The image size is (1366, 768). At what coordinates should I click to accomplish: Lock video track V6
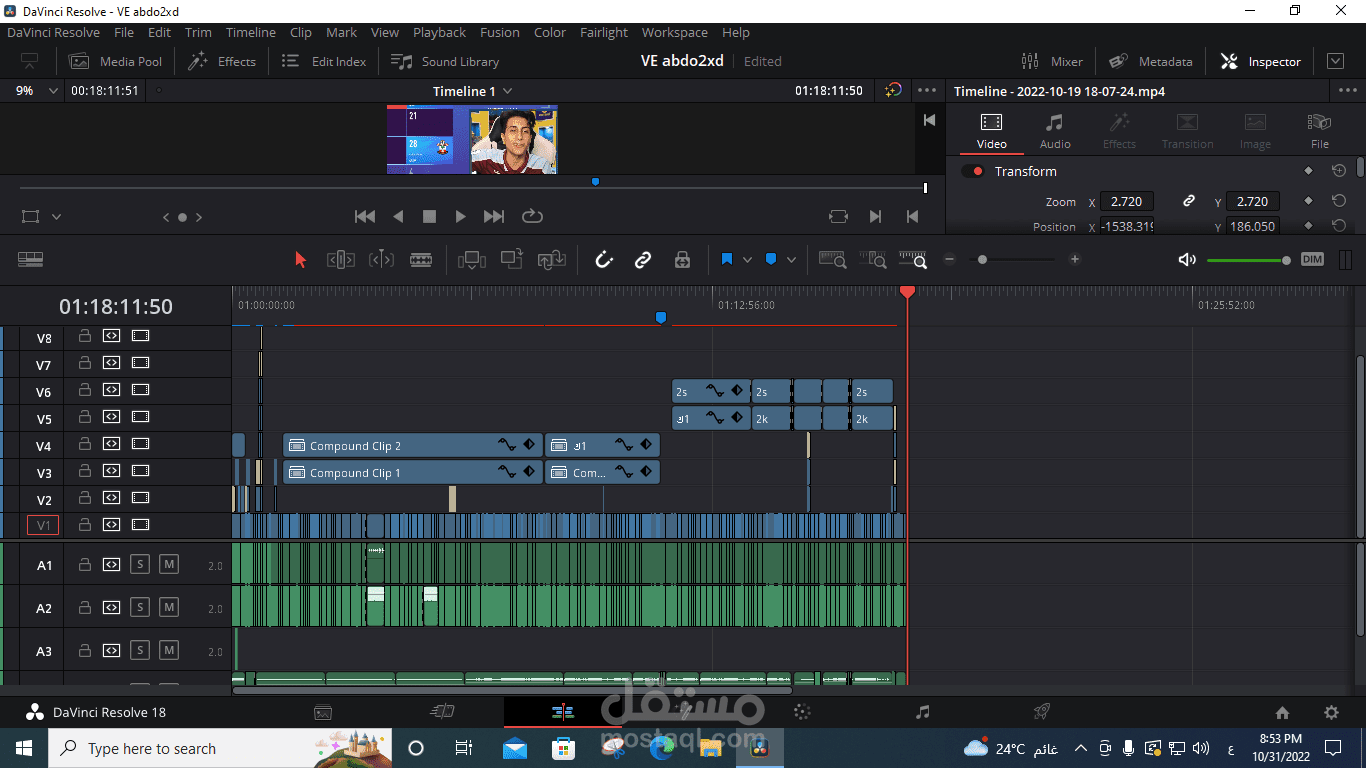(85, 390)
